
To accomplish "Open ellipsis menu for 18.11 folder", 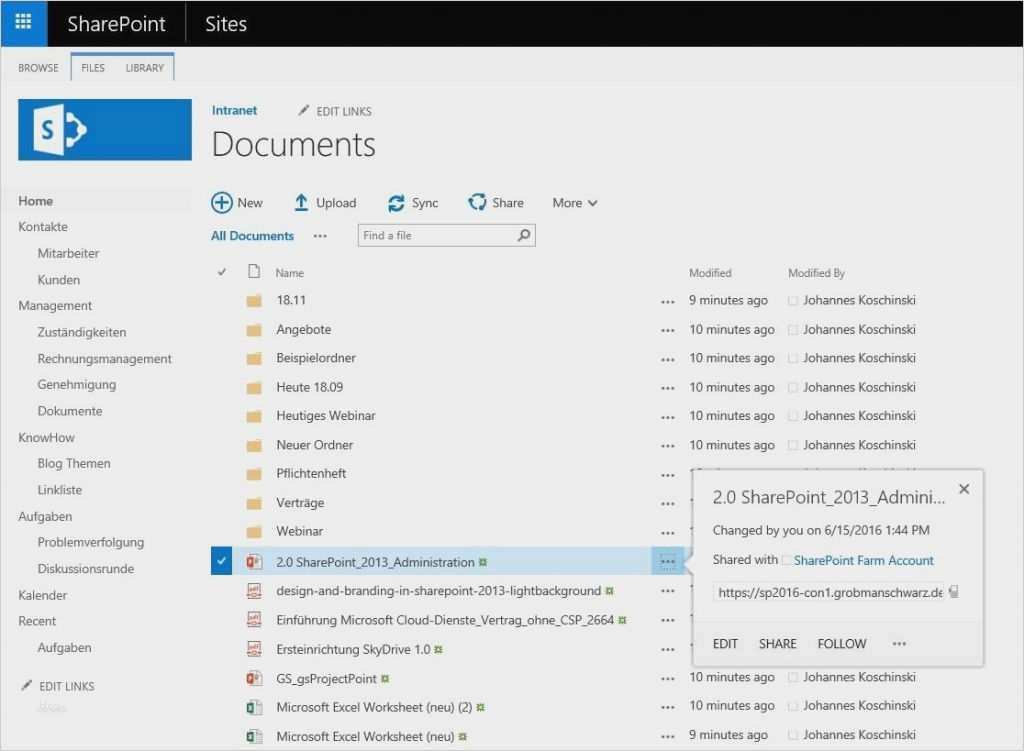I will 667,302.
